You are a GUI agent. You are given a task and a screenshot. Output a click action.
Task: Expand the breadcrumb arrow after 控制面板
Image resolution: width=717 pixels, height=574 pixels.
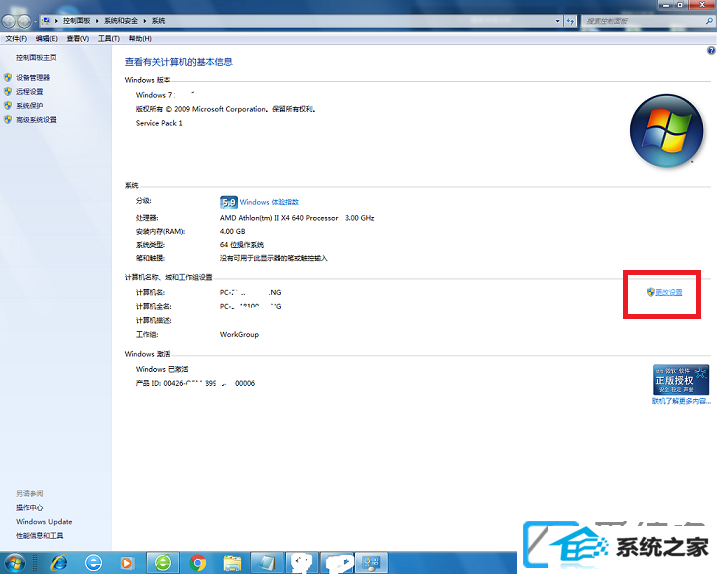[x=97, y=21]
